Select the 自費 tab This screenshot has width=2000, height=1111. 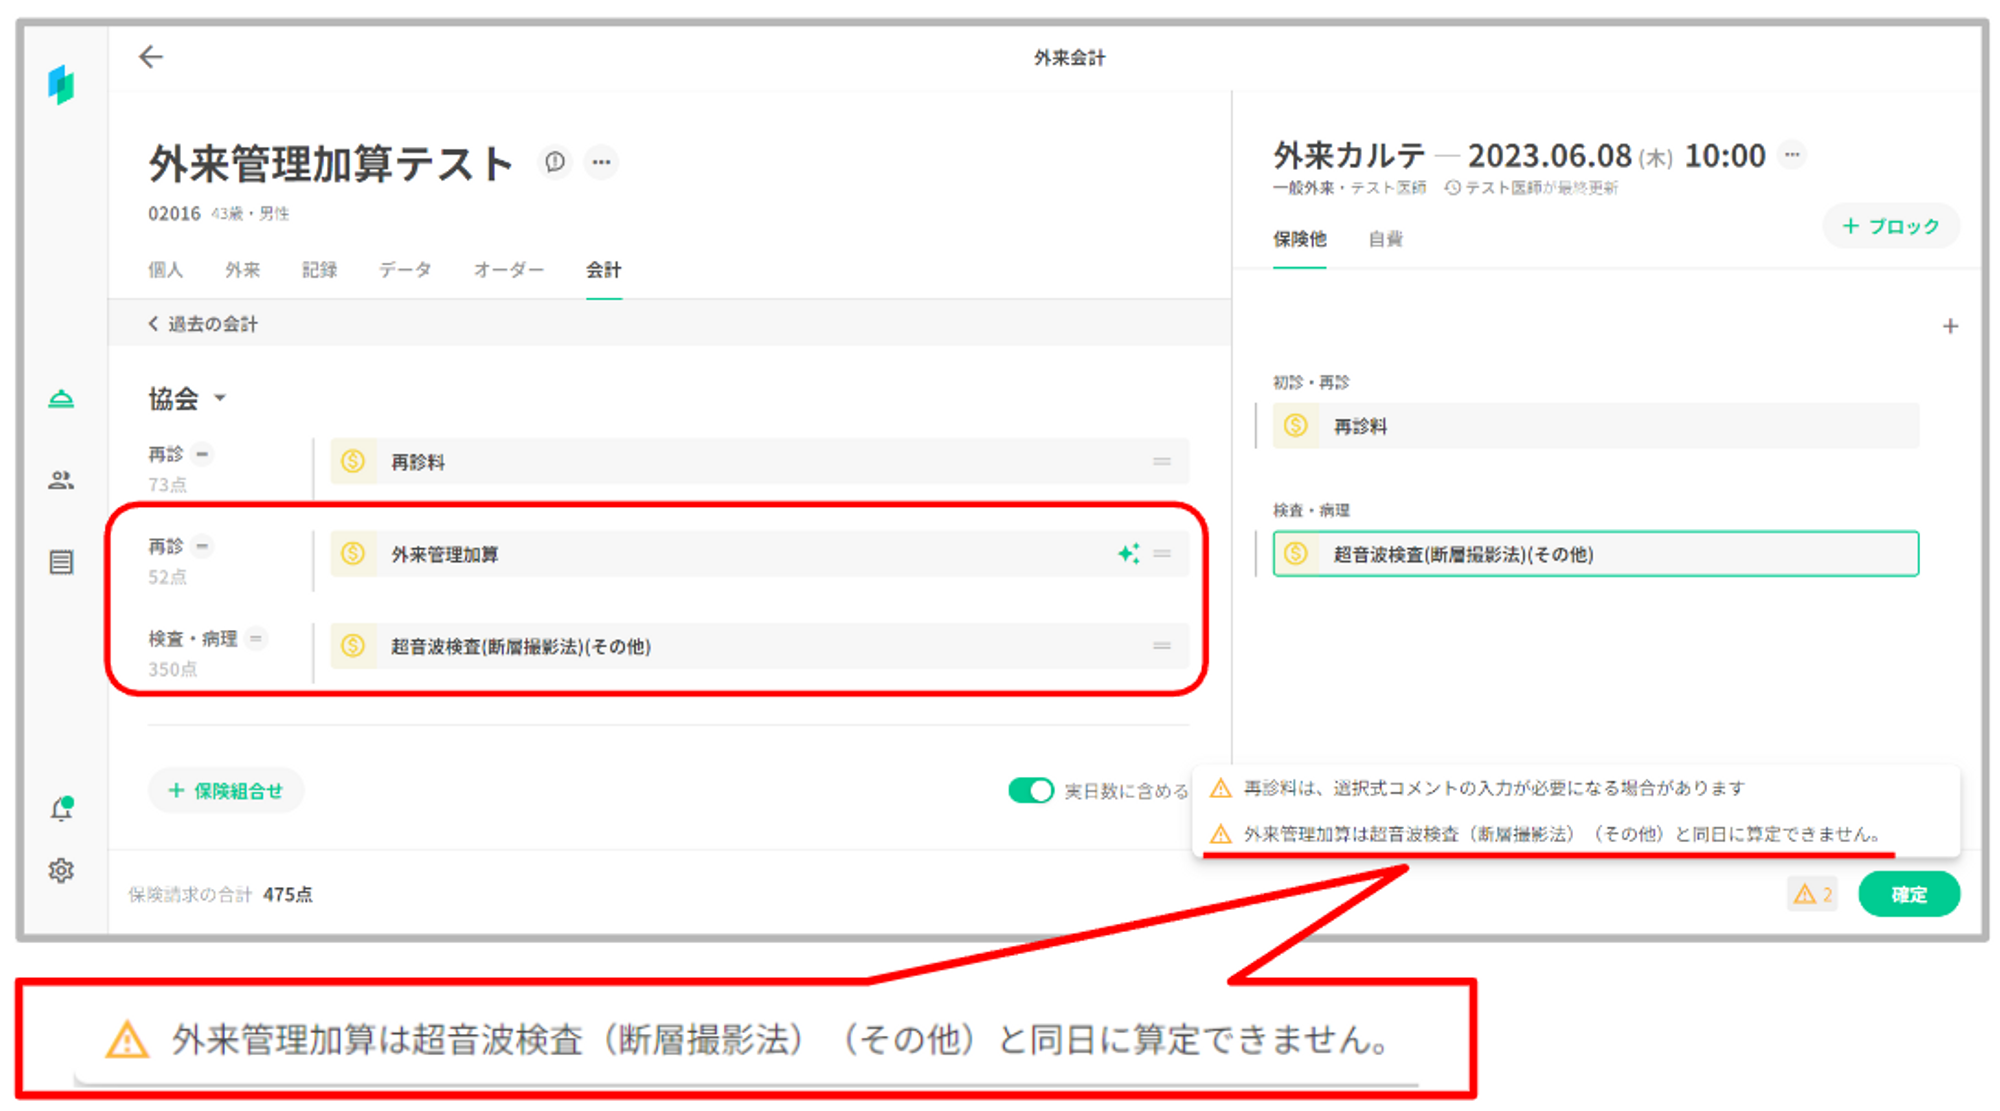[x=1385, y=239]
